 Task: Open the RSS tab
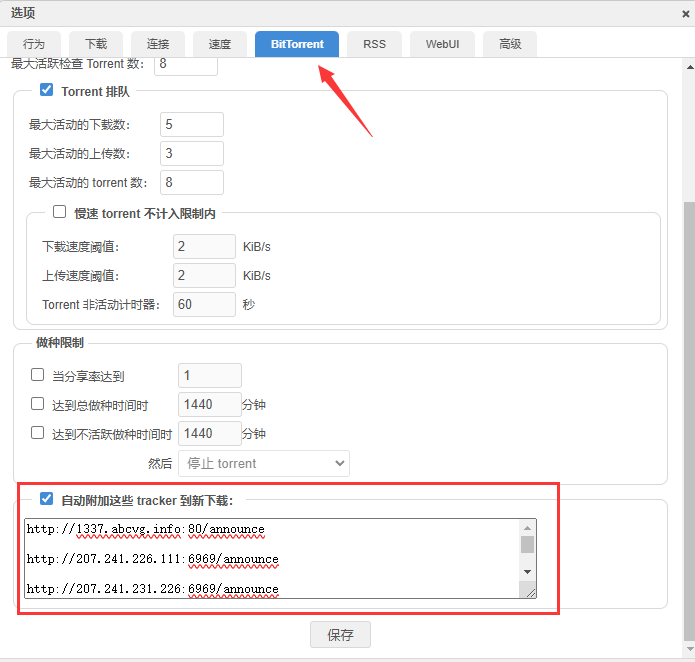click(374, 44)
